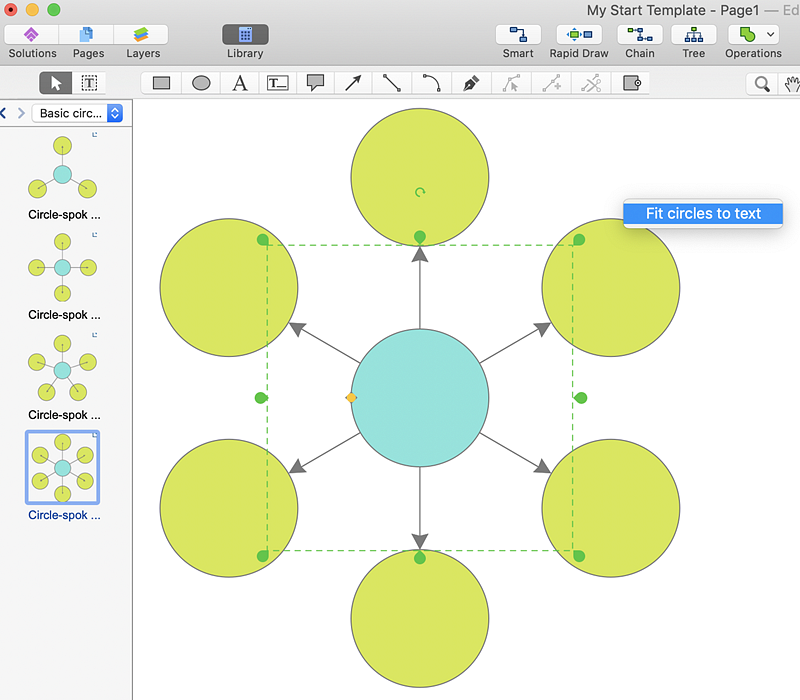Viewport: 800px width, 700px height.
Task: Select the Ellipse shape tool
Action: 201,84
